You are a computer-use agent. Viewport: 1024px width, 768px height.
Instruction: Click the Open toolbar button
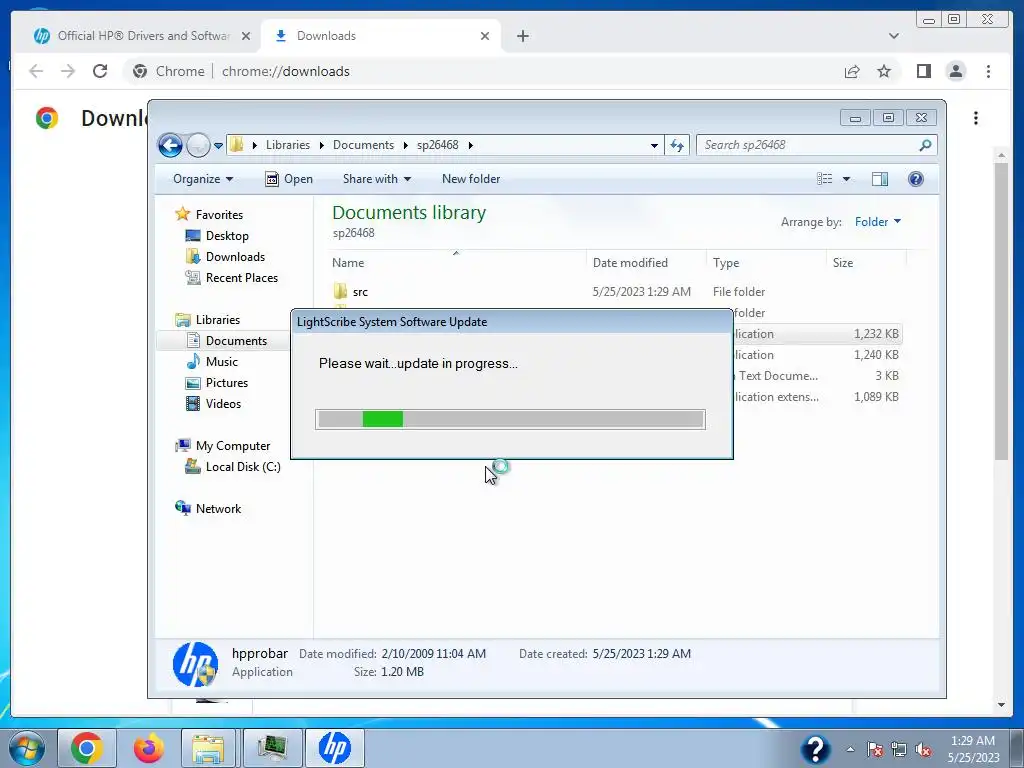pos(289,179)
